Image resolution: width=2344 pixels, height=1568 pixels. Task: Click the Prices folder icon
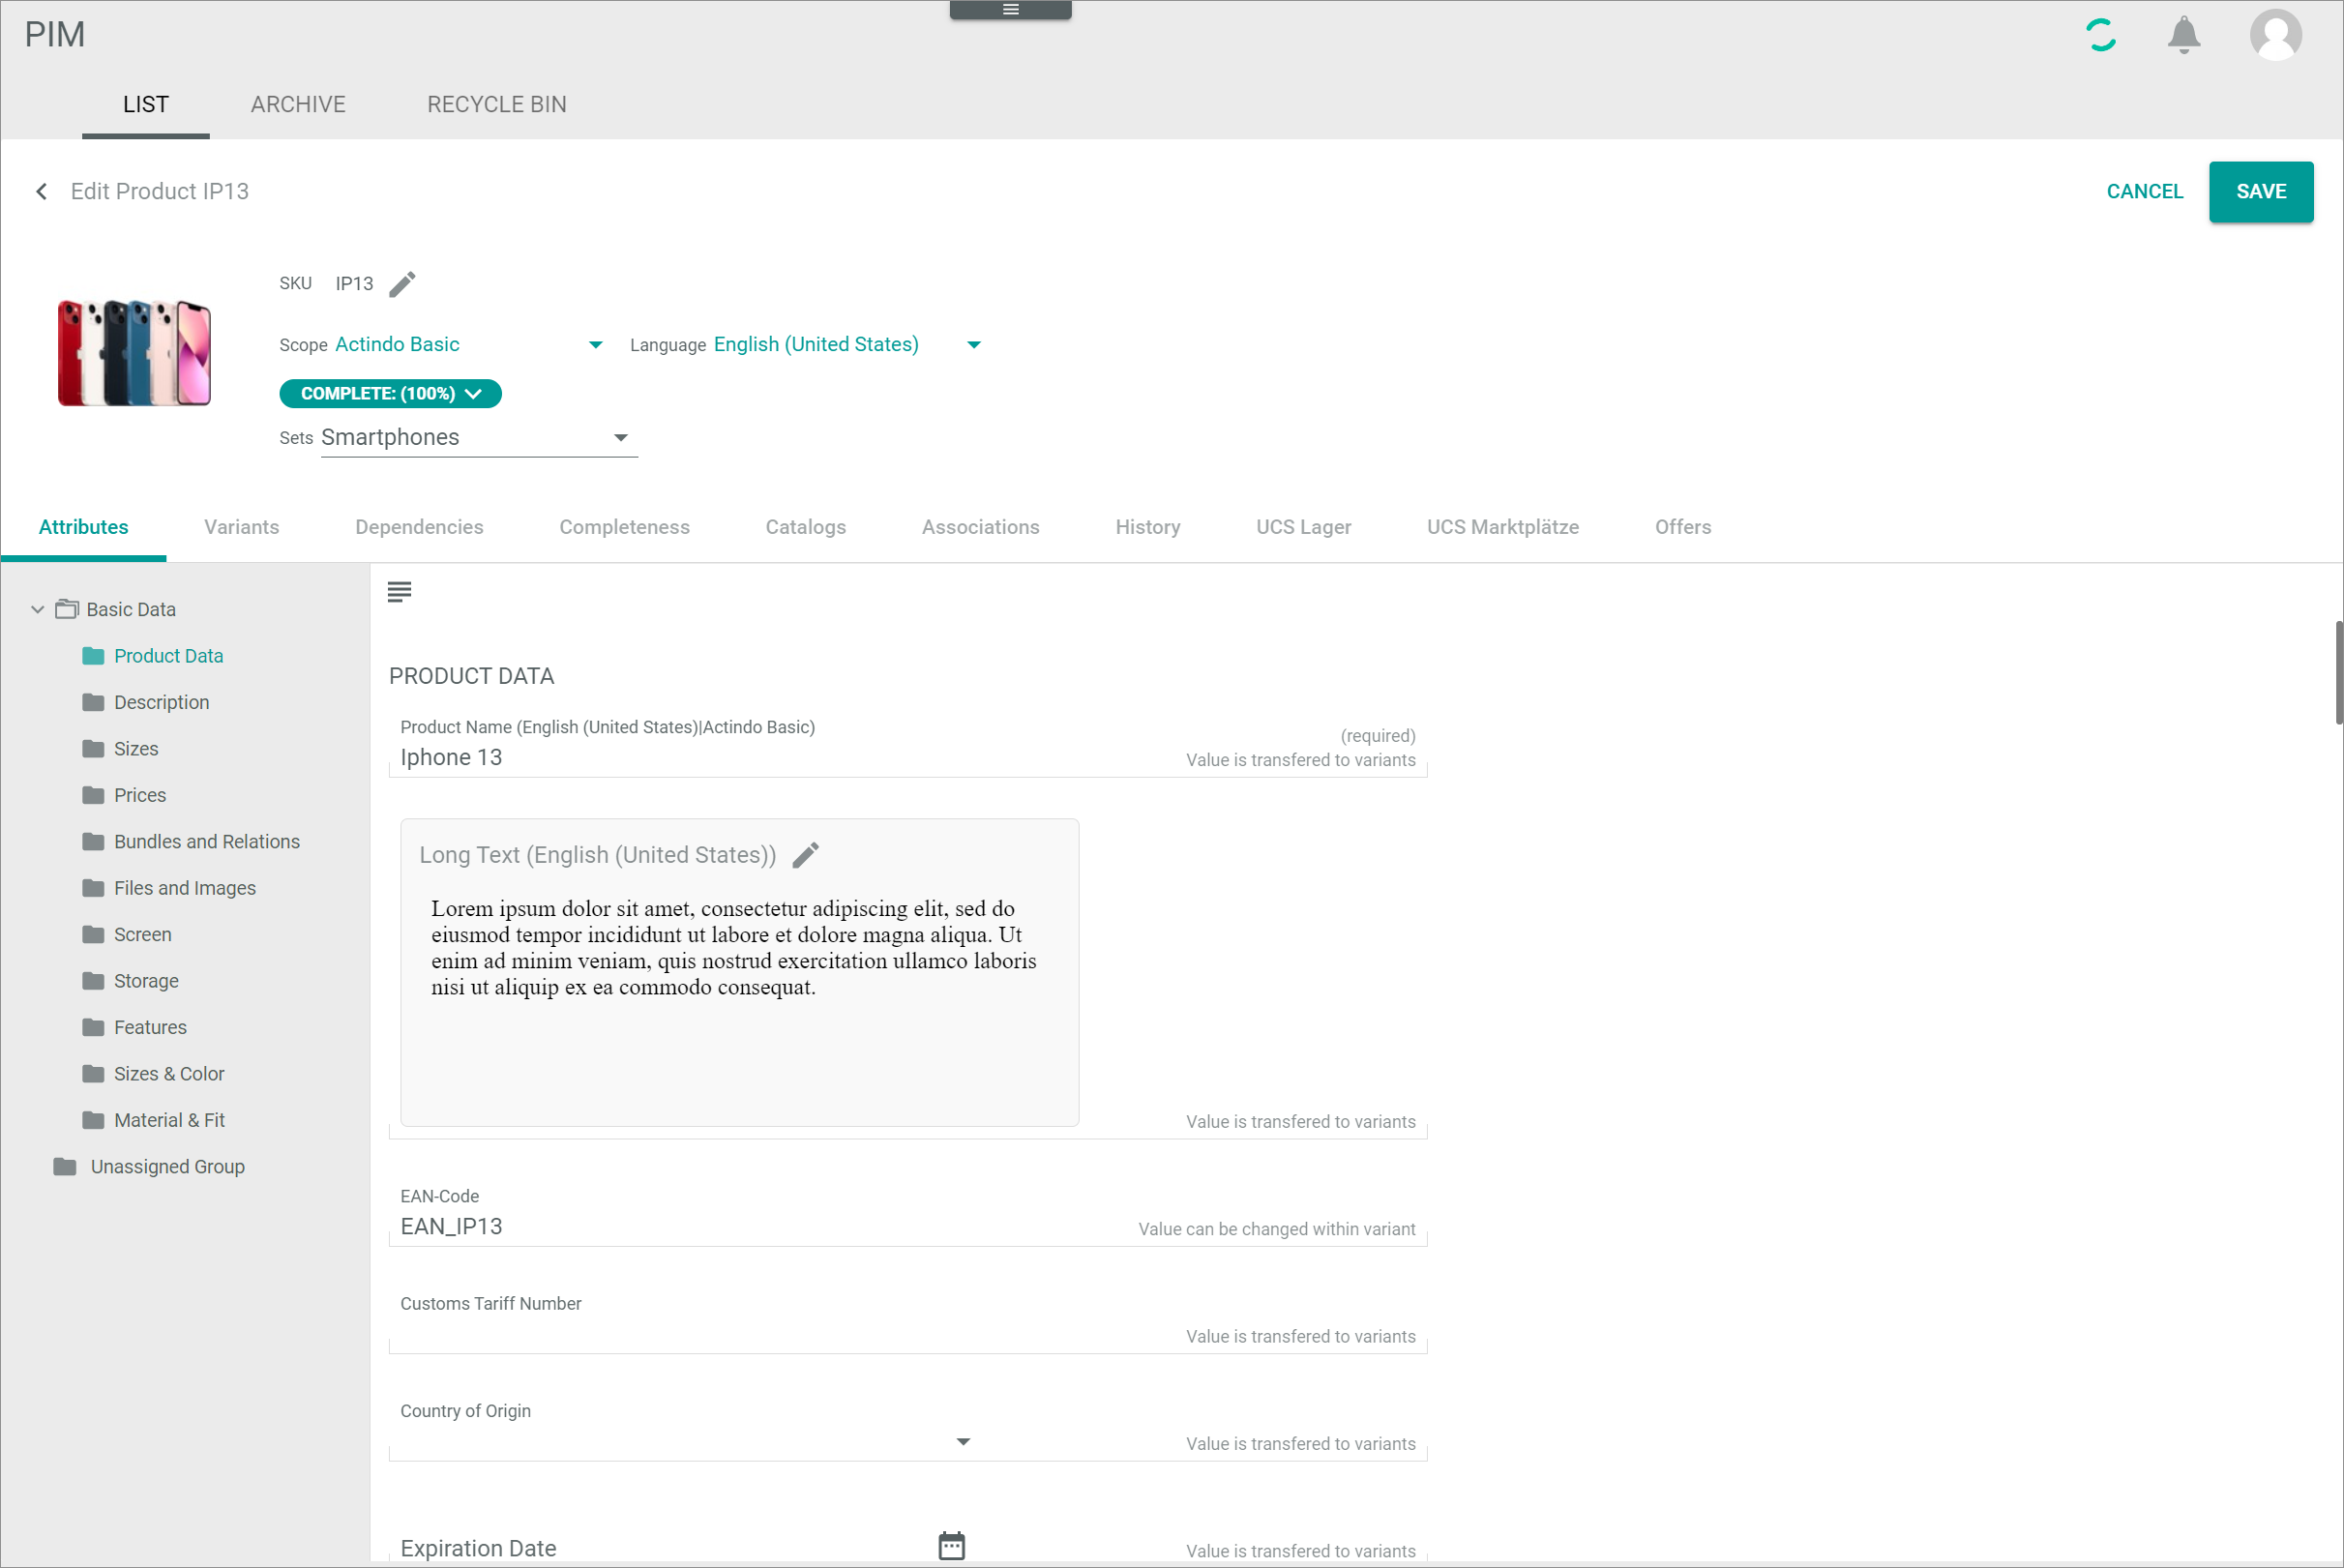93,795
